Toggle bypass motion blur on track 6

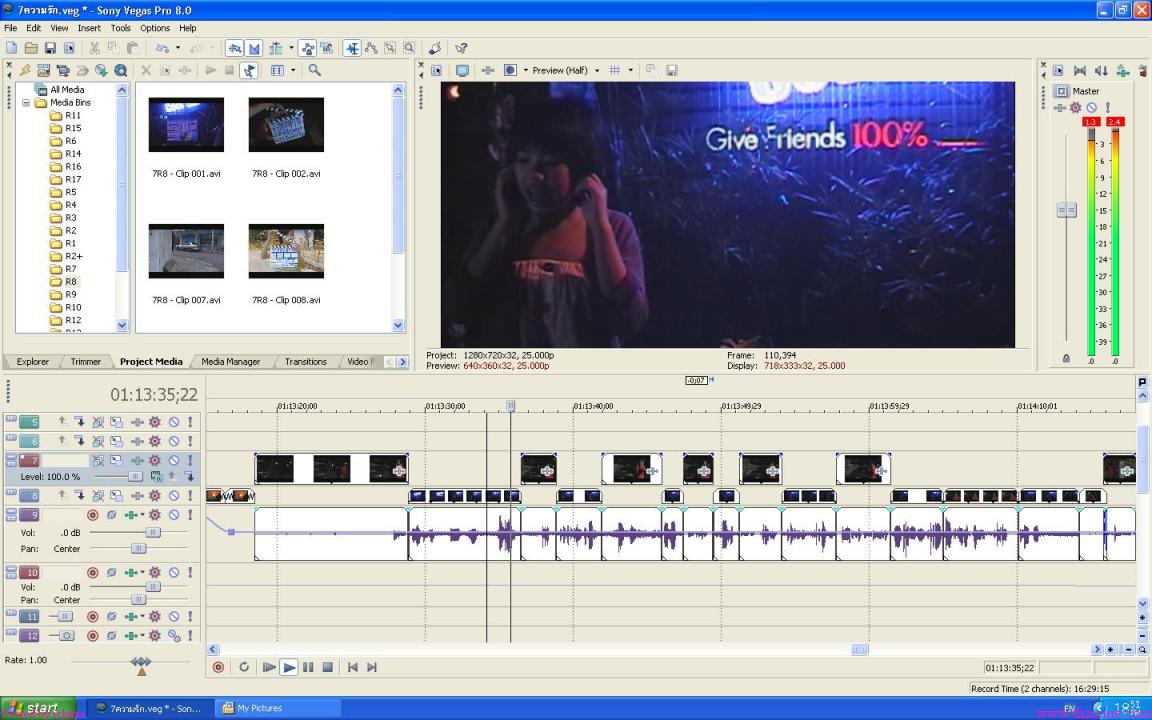pos(98,442)
